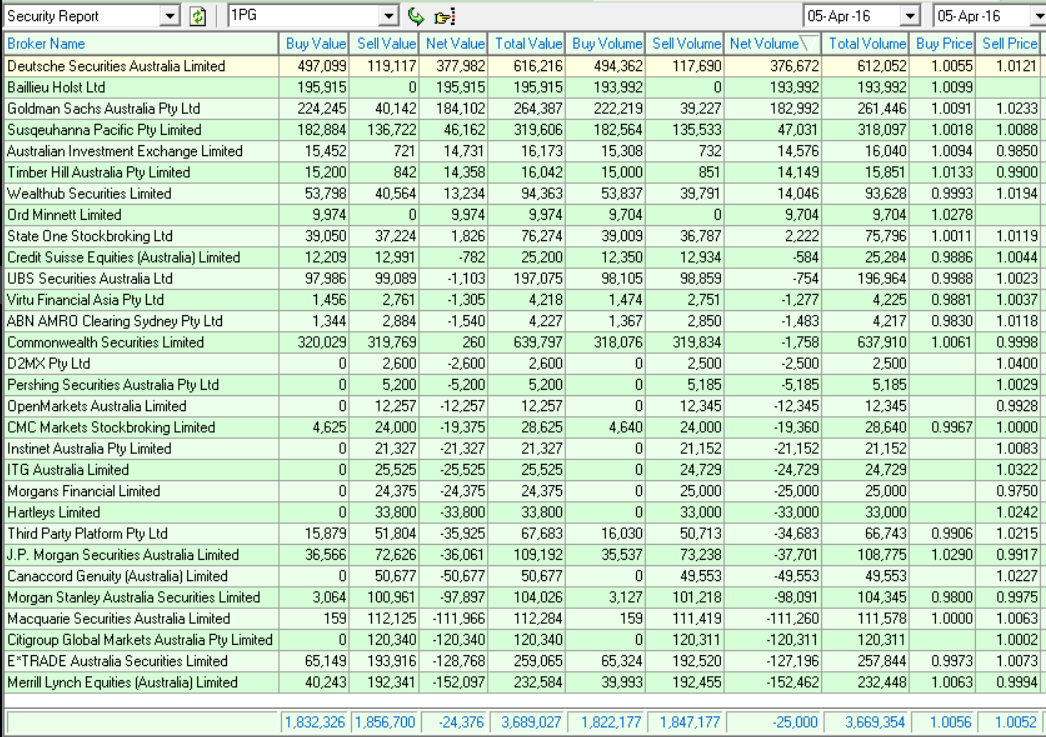The width and height of the screenshot is (1046, 737).
Task: Sort by the Buy Volume column header
Action: point(606,44)
